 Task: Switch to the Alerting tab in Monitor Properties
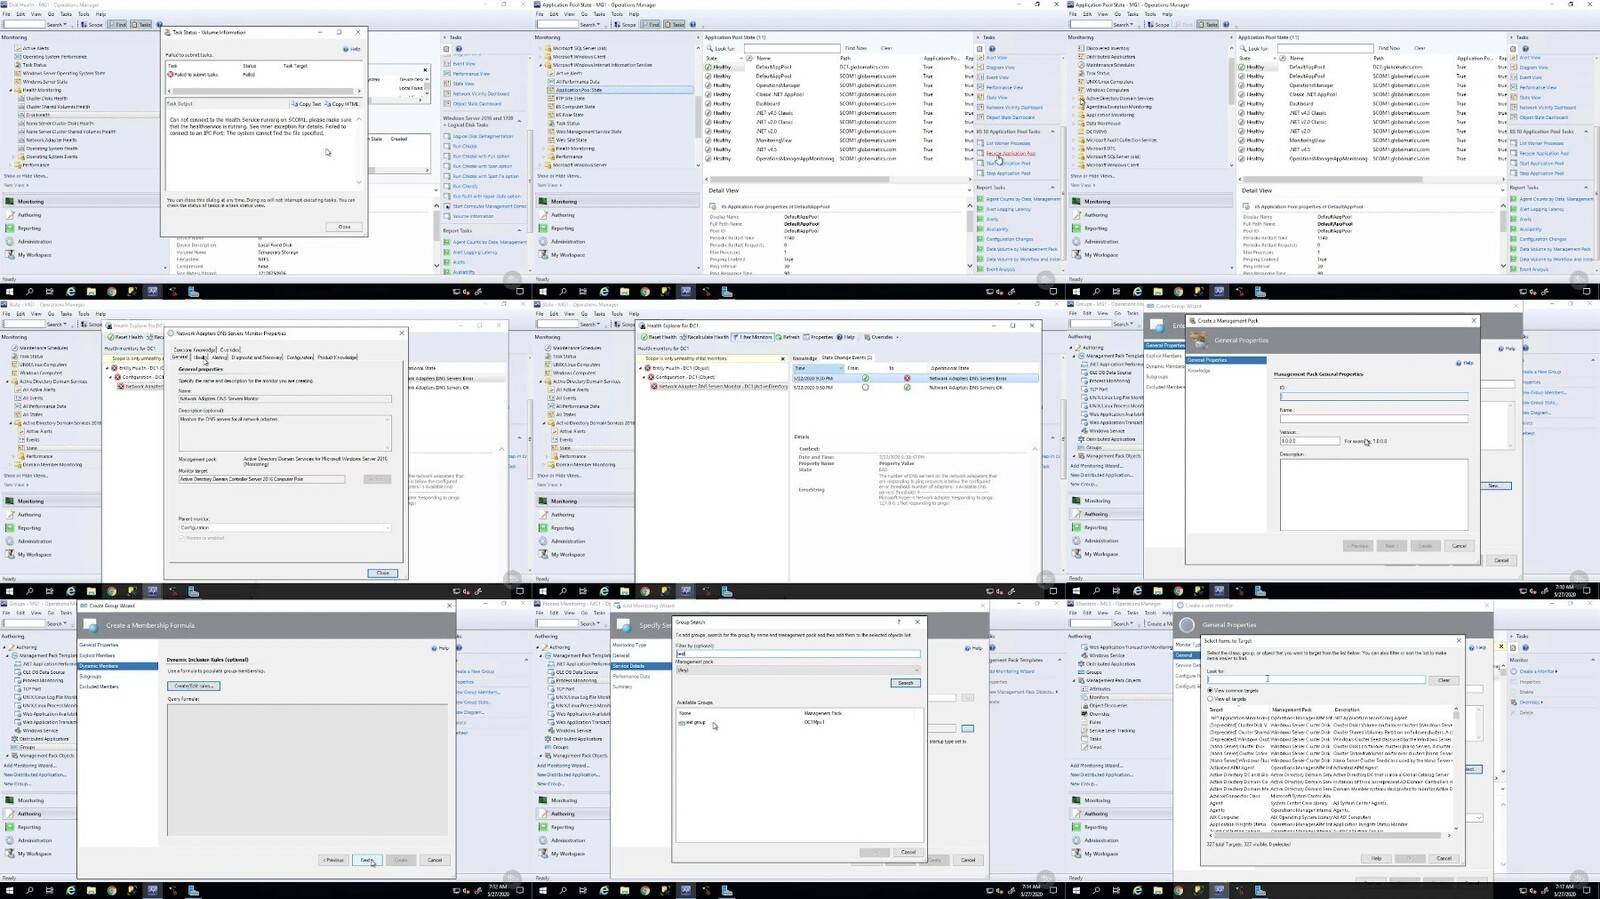(218, 357)
